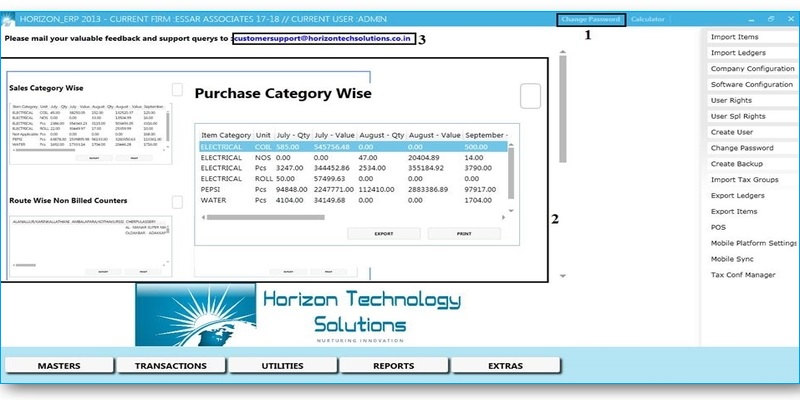Choose Create Backup
800x400 pixels.
coord(750,164)
